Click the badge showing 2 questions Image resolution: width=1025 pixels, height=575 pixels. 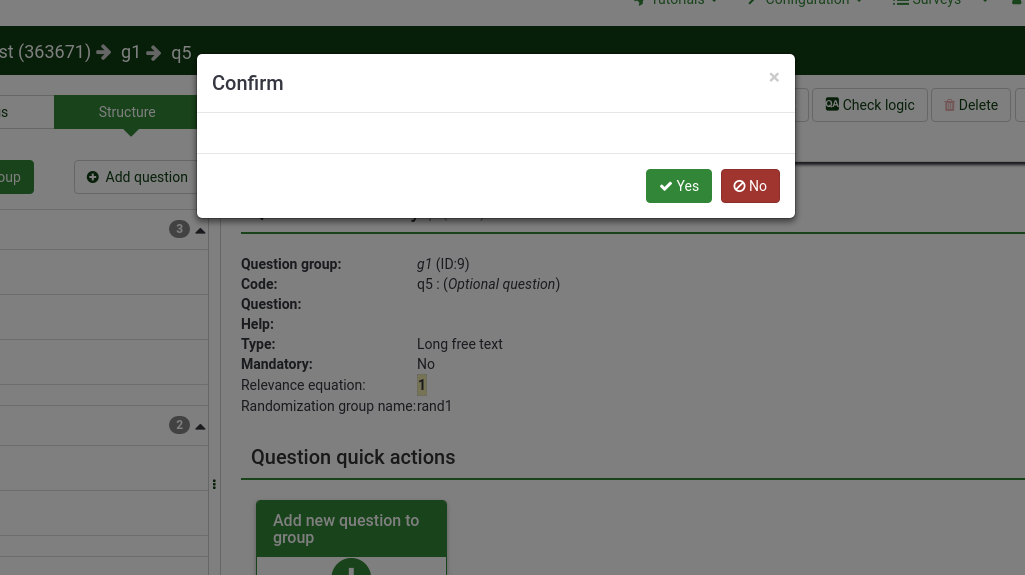coord(179,425)
